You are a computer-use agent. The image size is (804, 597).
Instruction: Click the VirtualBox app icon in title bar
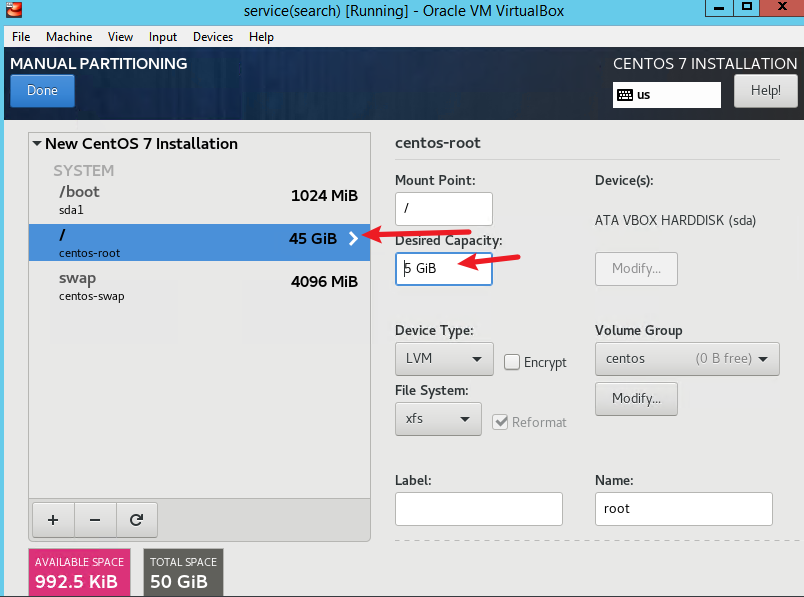coord(14,9)
